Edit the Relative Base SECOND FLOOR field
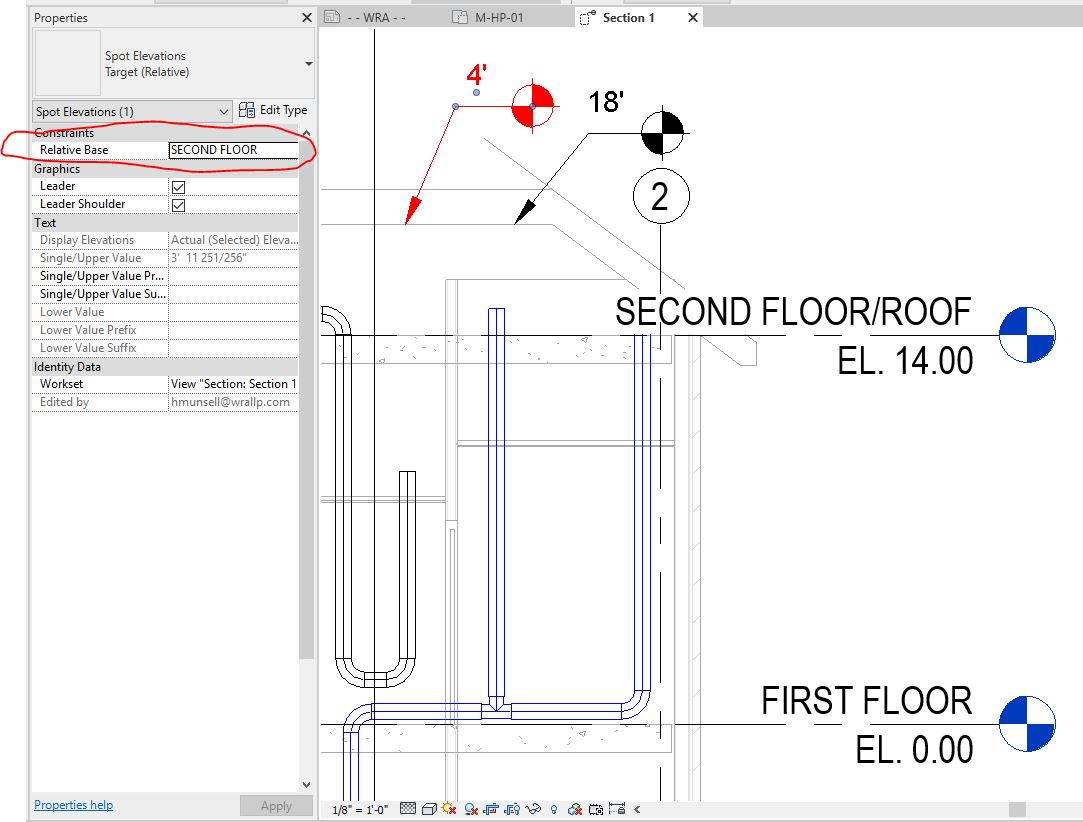This screenshot has width=1083, height=822. (233, 150)
